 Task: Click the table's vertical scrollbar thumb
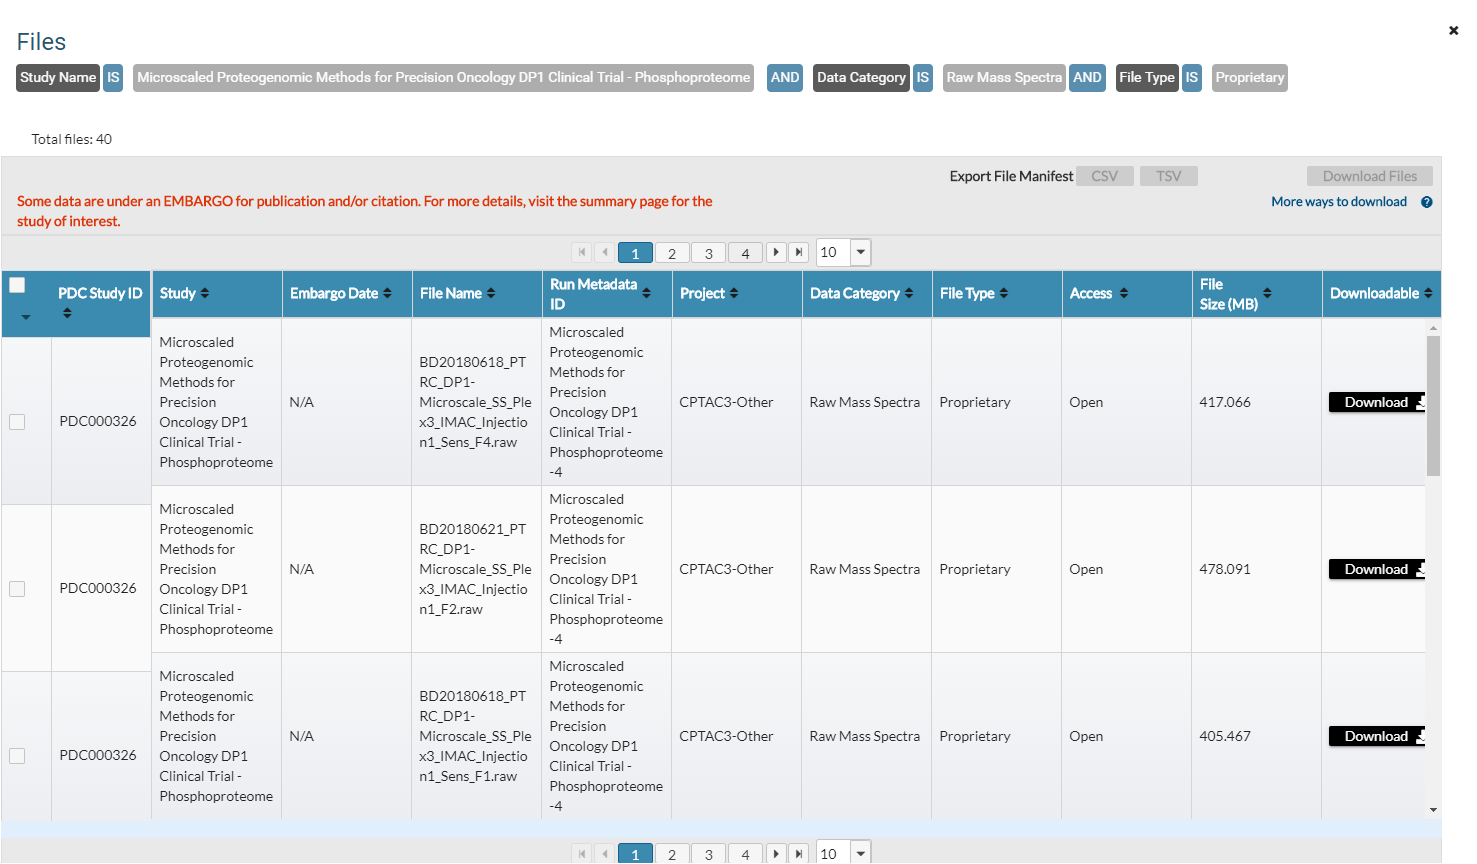(x=1433, y=405)
